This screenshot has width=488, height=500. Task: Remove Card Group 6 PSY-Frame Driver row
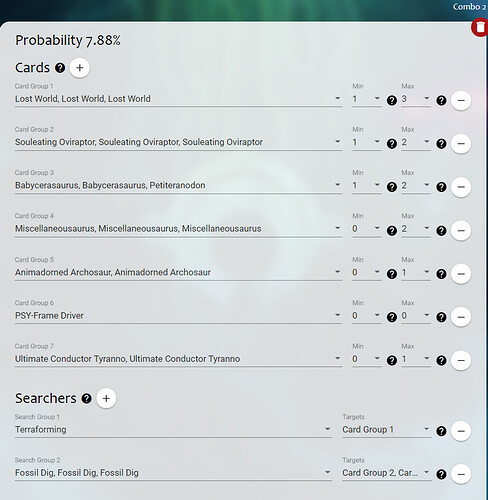point(461,317)
